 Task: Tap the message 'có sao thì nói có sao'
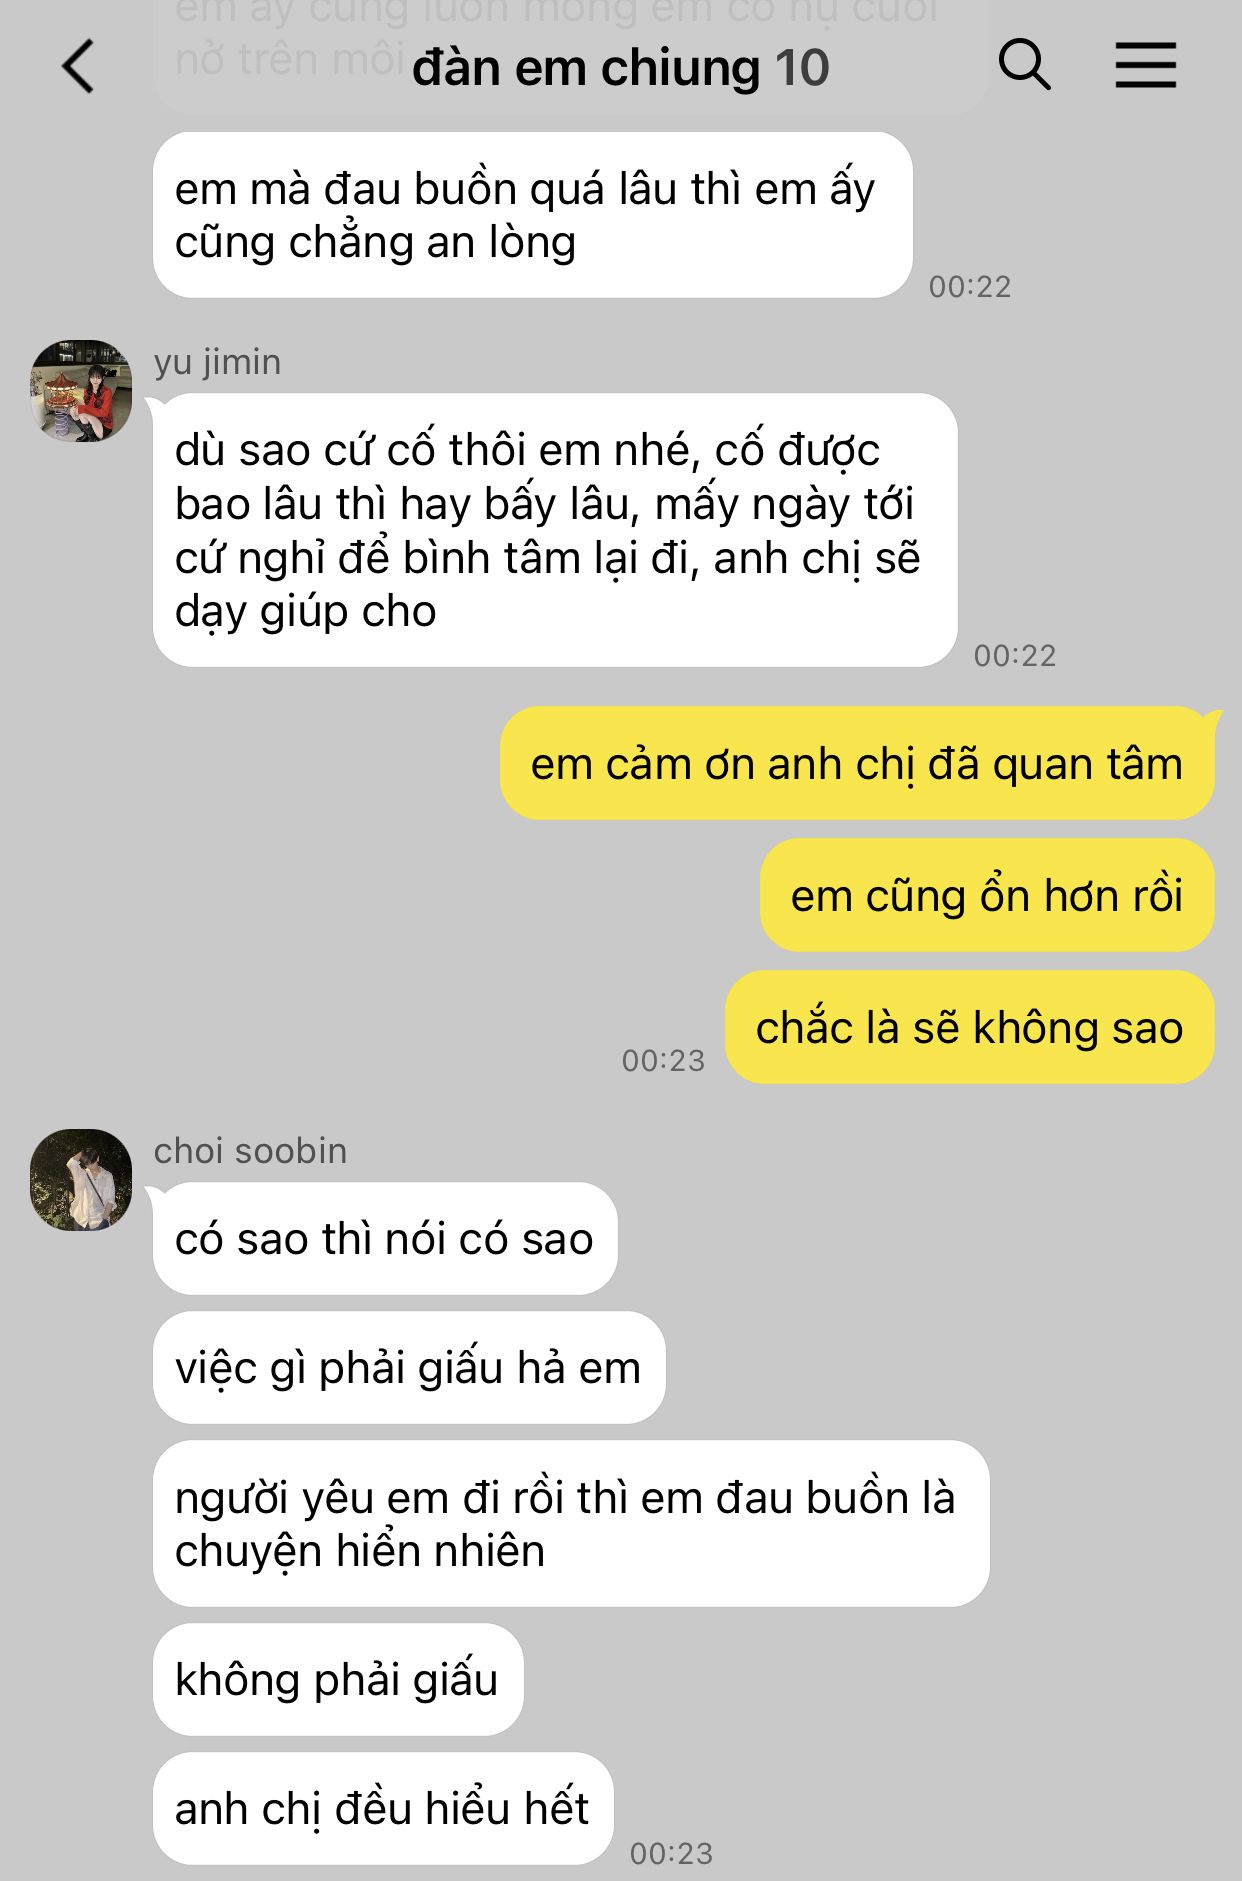[385, 1239]
